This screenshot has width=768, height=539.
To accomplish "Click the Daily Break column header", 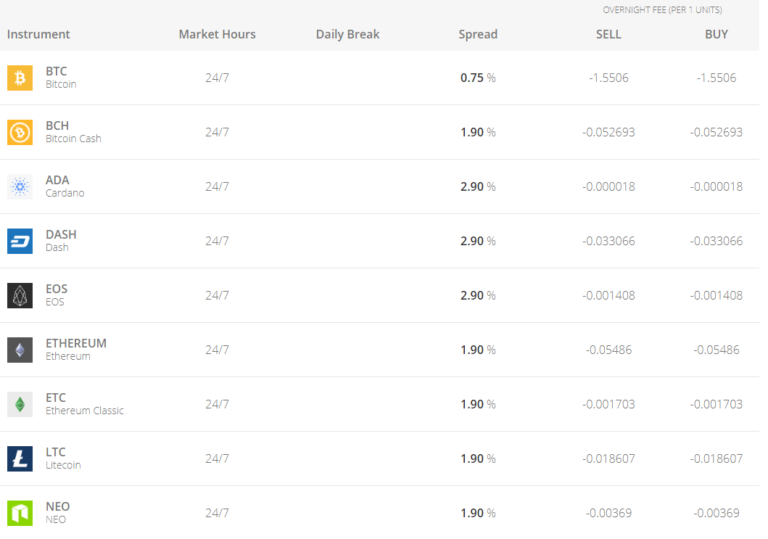I will 348,34.
